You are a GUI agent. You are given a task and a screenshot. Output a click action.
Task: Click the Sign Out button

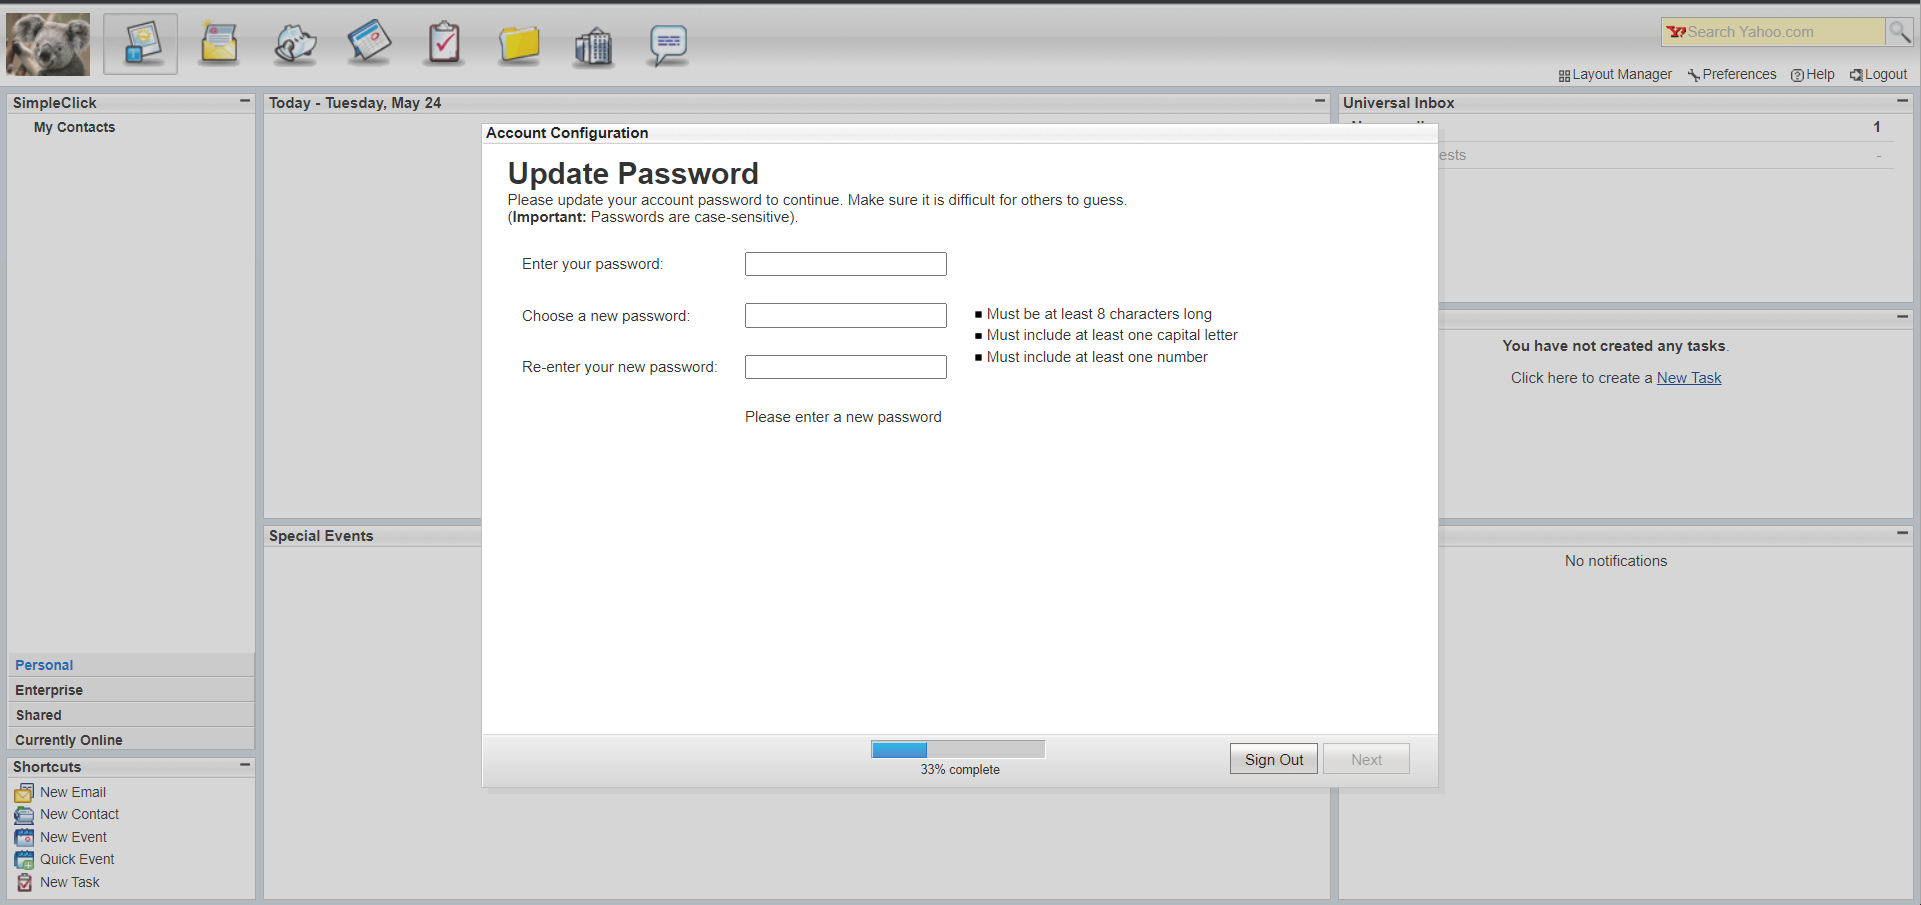(1274, 759)
